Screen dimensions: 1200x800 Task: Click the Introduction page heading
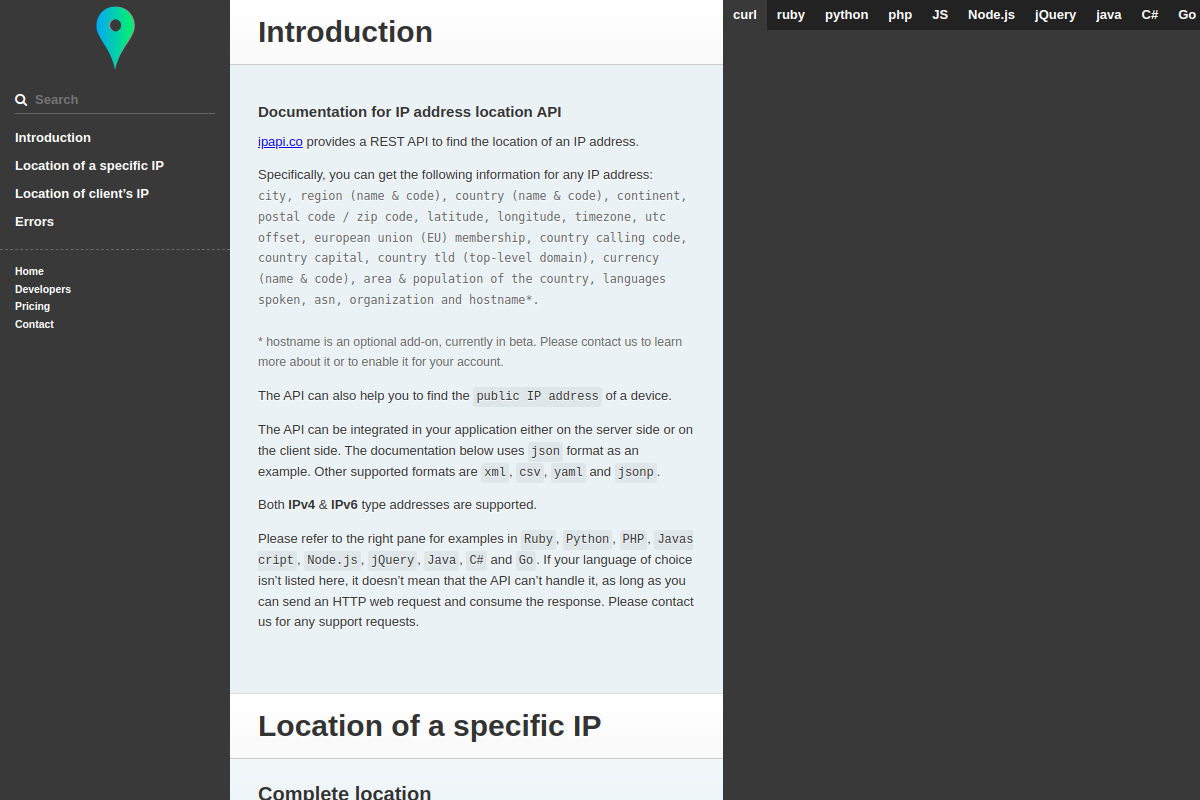[x=345, y=32]
